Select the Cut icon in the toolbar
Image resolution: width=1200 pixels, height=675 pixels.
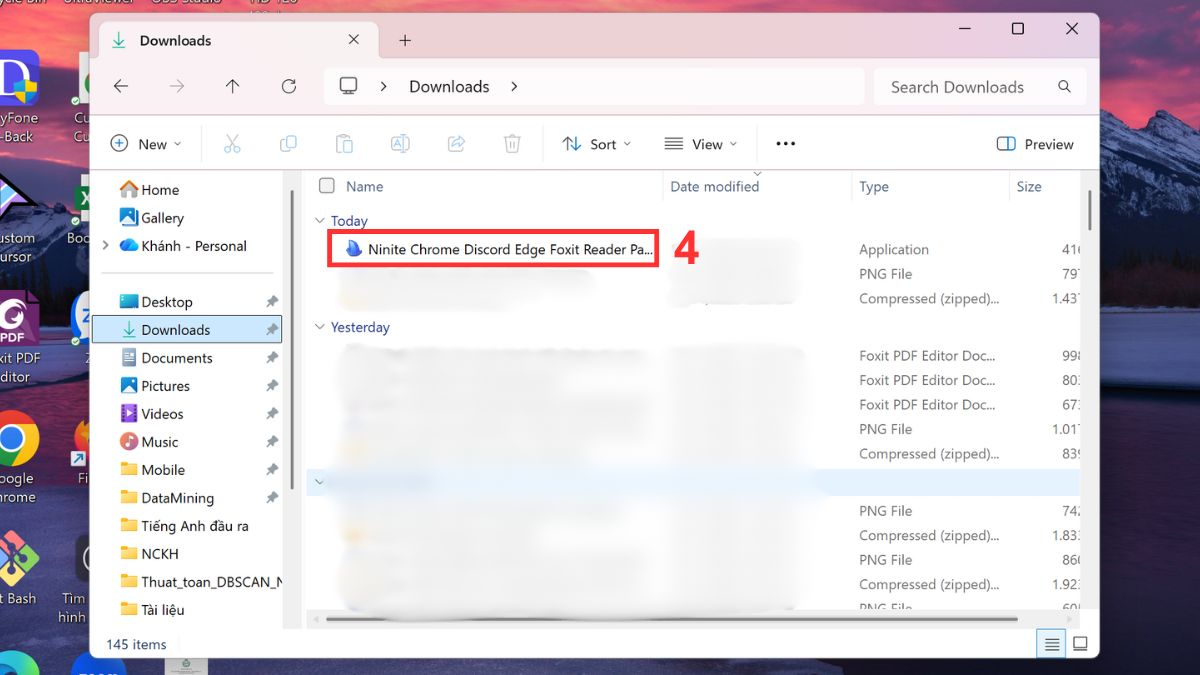tap(233, 144)
